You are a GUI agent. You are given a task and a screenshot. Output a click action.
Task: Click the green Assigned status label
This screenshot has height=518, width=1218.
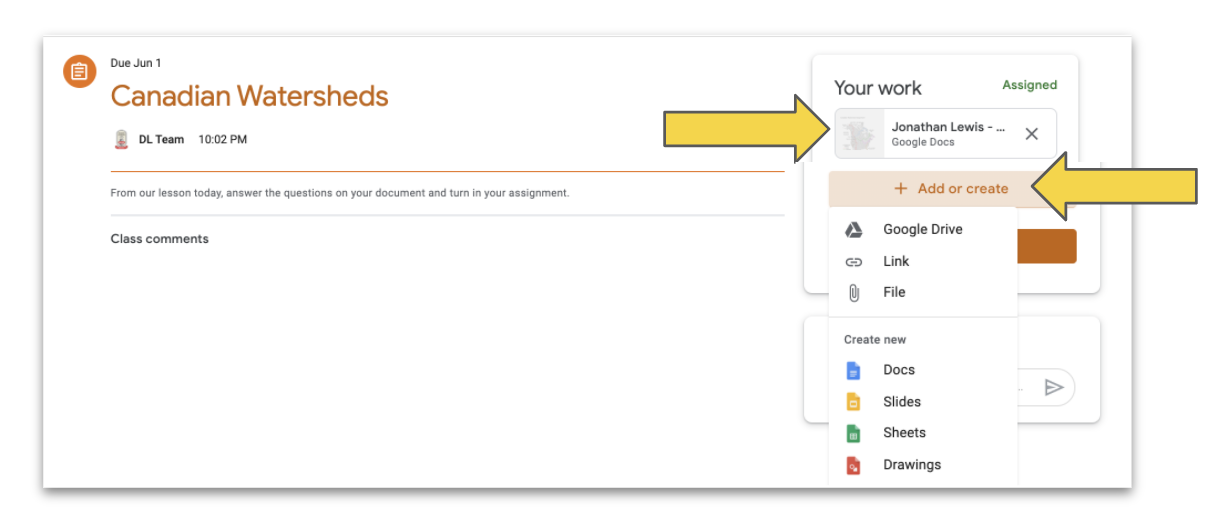(1029, 85)
